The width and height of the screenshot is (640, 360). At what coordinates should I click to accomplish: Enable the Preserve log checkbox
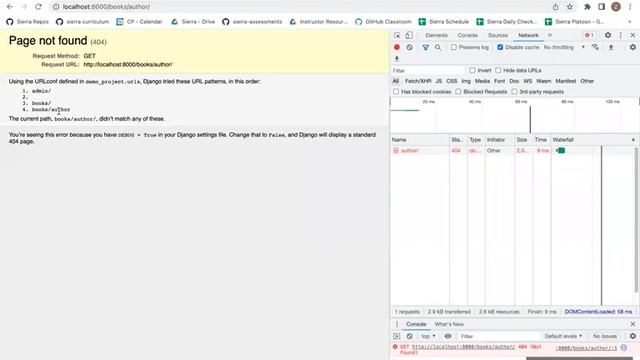coord(454,47)
